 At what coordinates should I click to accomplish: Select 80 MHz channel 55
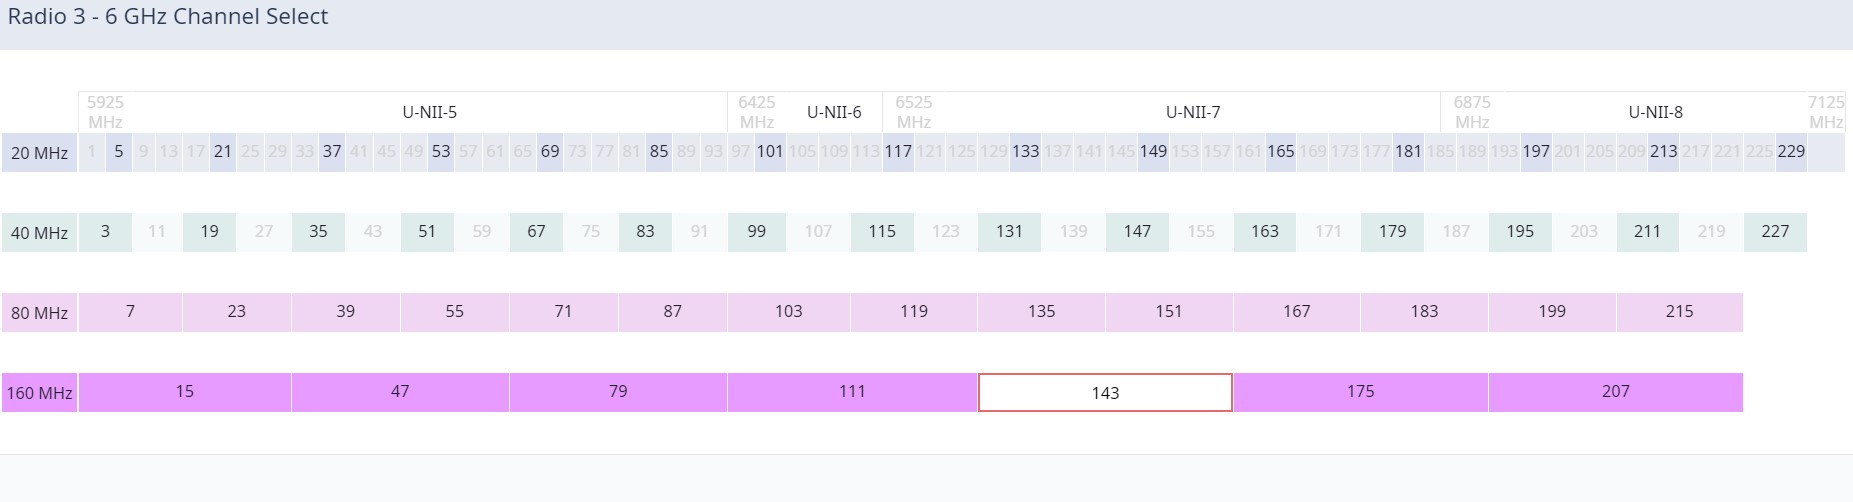[x=454, y=312]
